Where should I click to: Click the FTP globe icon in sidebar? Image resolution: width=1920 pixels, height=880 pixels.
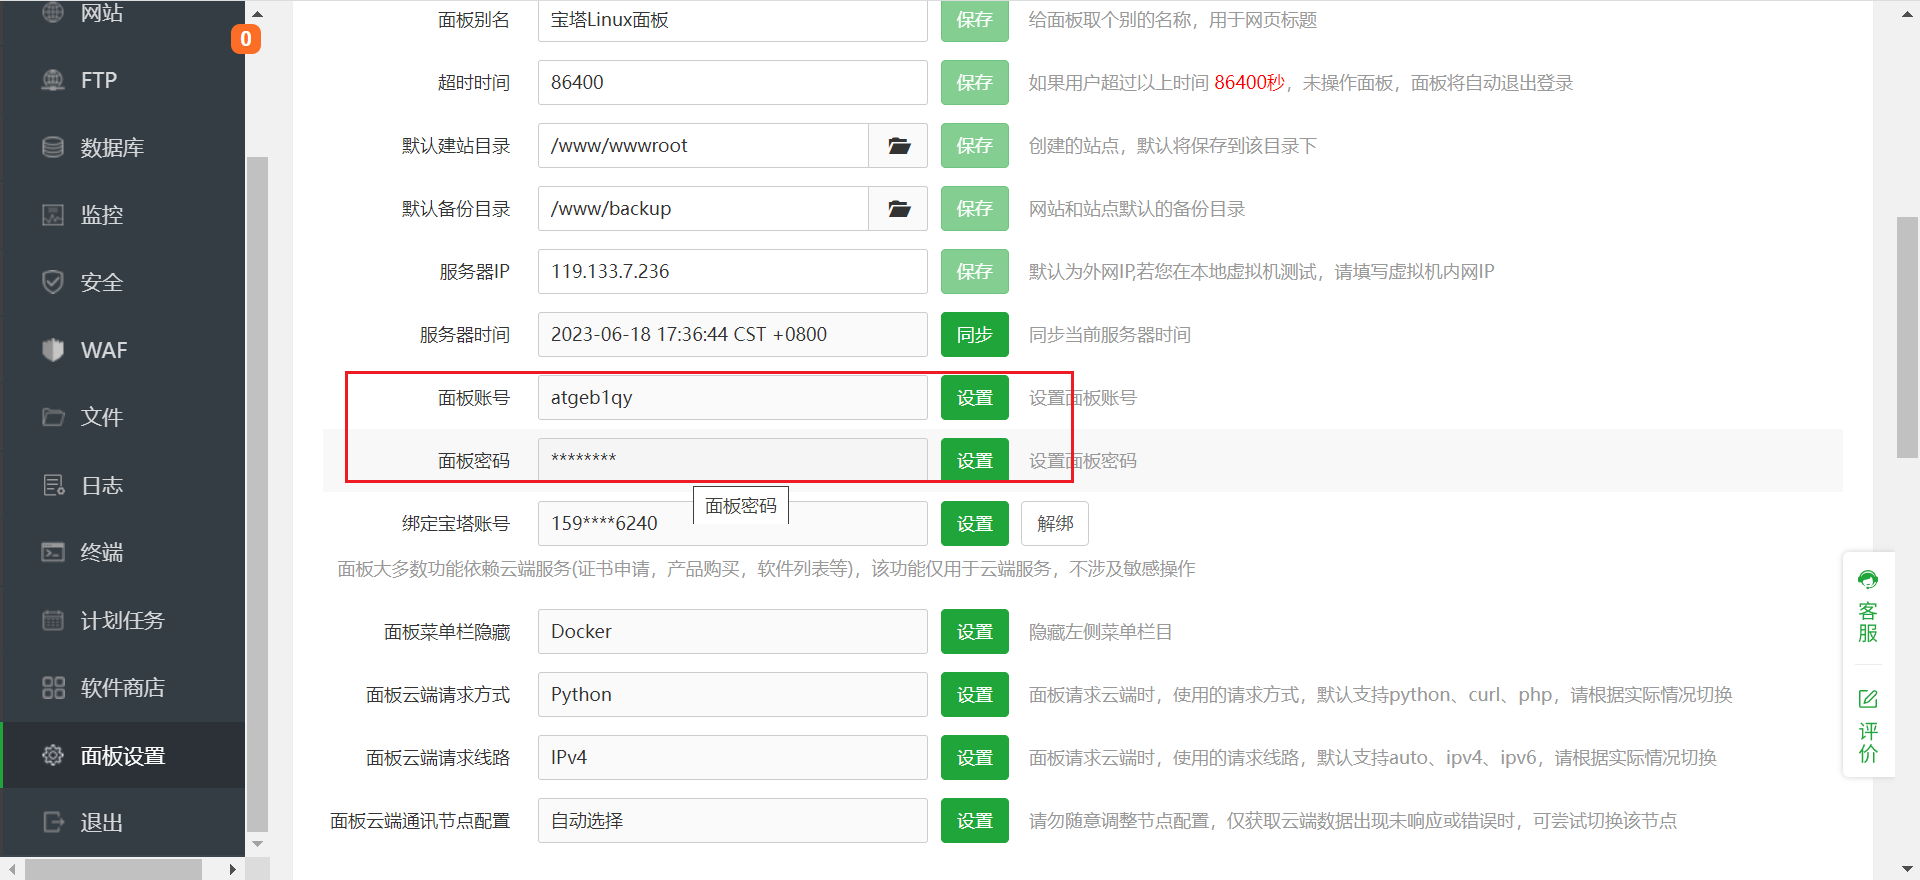(x=53, y=80)
